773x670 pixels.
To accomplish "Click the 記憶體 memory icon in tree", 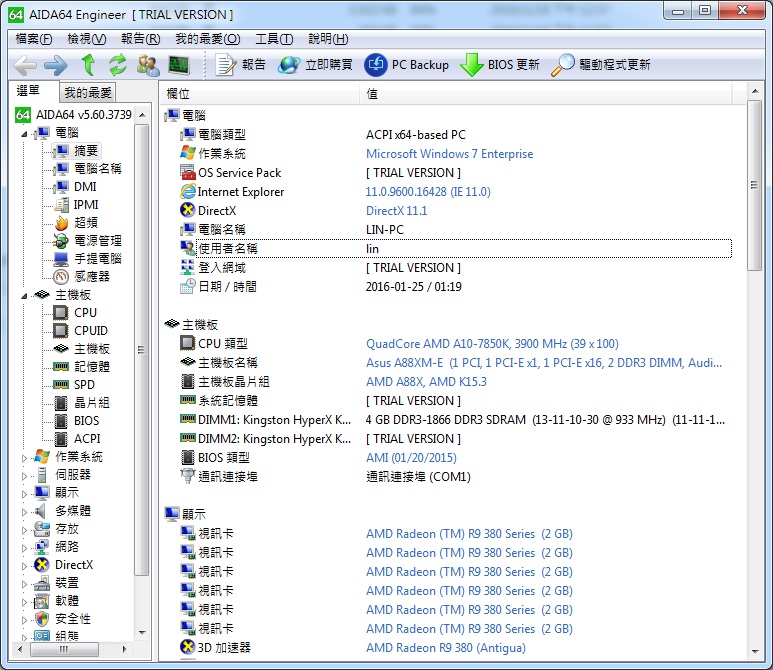I will click(61, 367).
